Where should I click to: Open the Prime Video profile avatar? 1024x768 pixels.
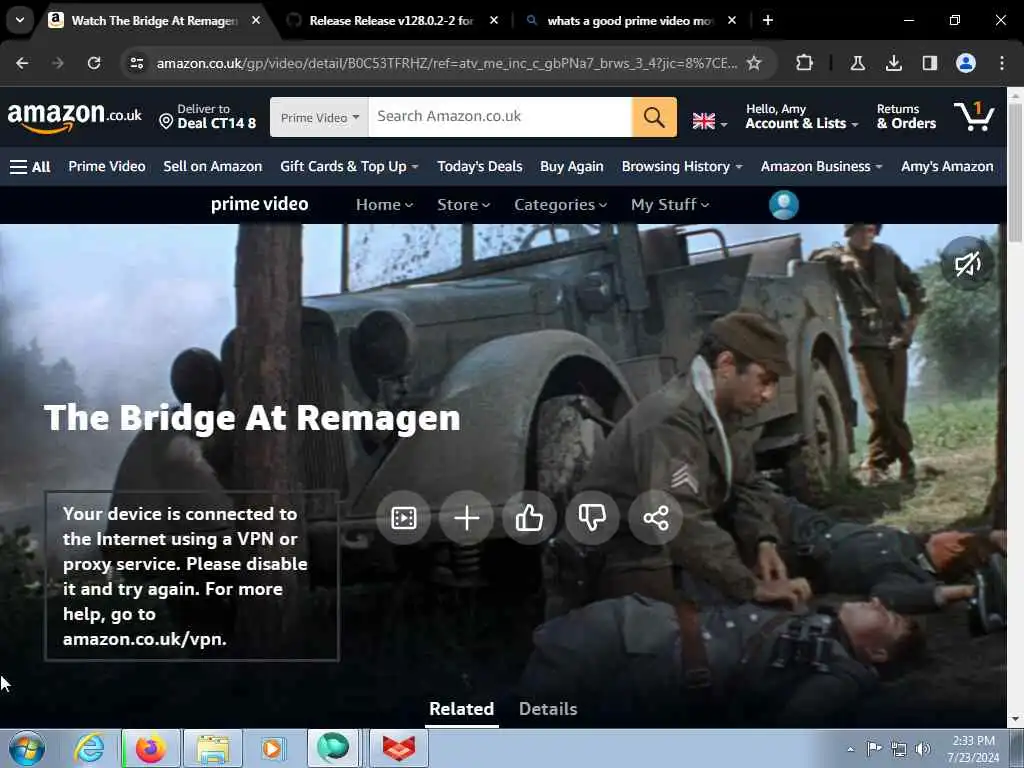tap(784, 204)
